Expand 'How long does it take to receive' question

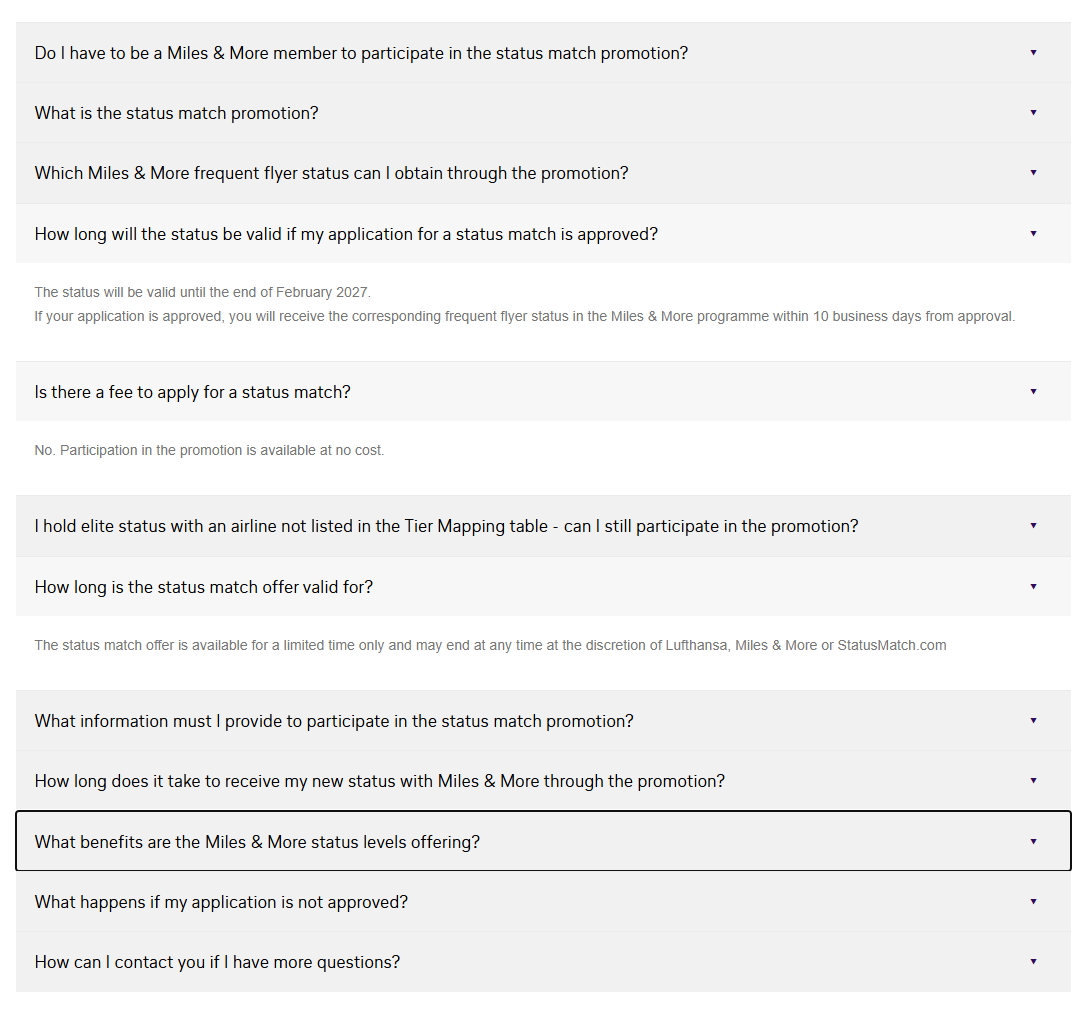pyautogui.click(x=380, y=781)
